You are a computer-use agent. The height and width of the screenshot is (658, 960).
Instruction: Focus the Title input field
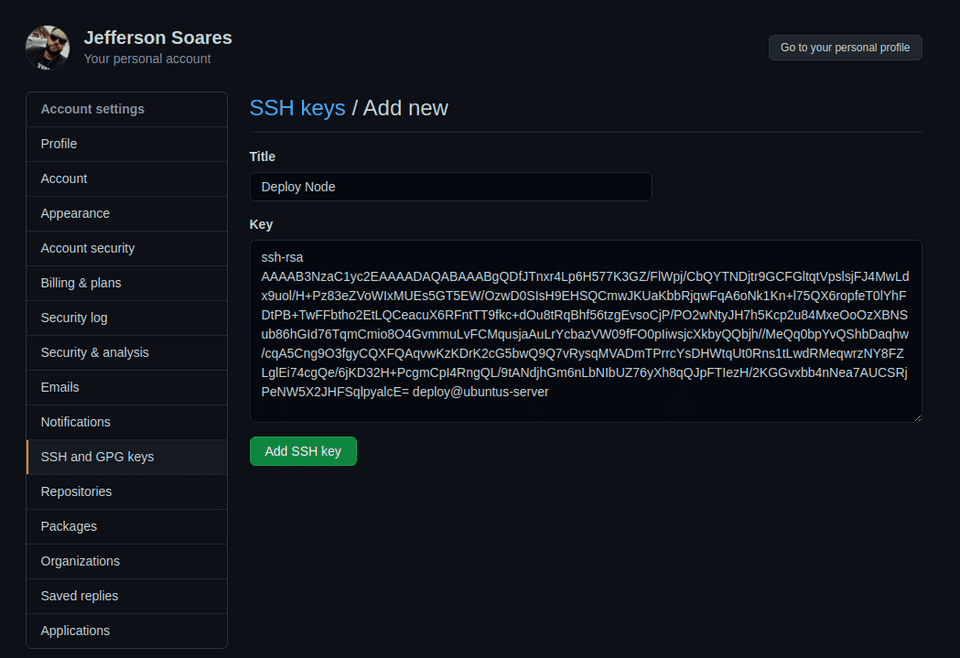(x=450, y=186)
